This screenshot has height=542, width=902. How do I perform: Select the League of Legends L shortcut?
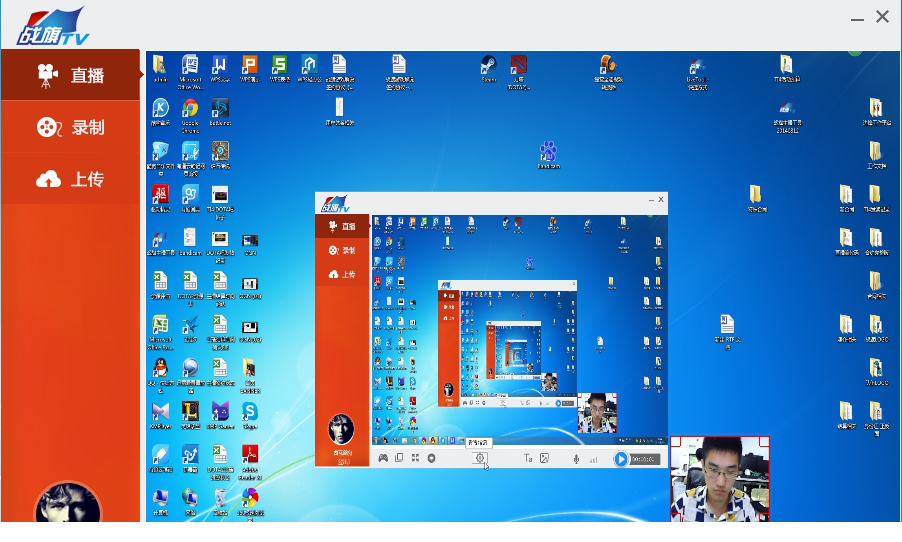(x=190, y=415)
